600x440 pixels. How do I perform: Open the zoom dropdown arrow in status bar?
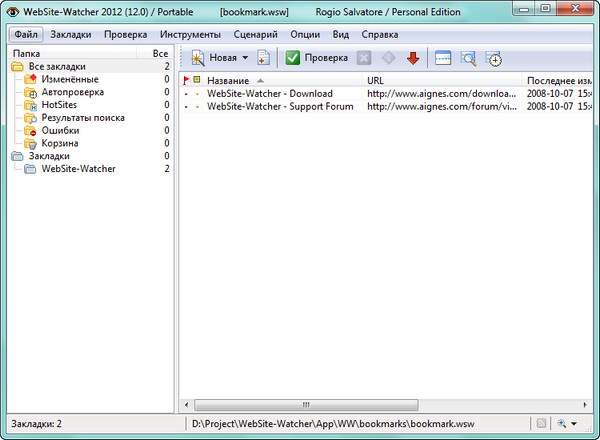pos(574,424)
